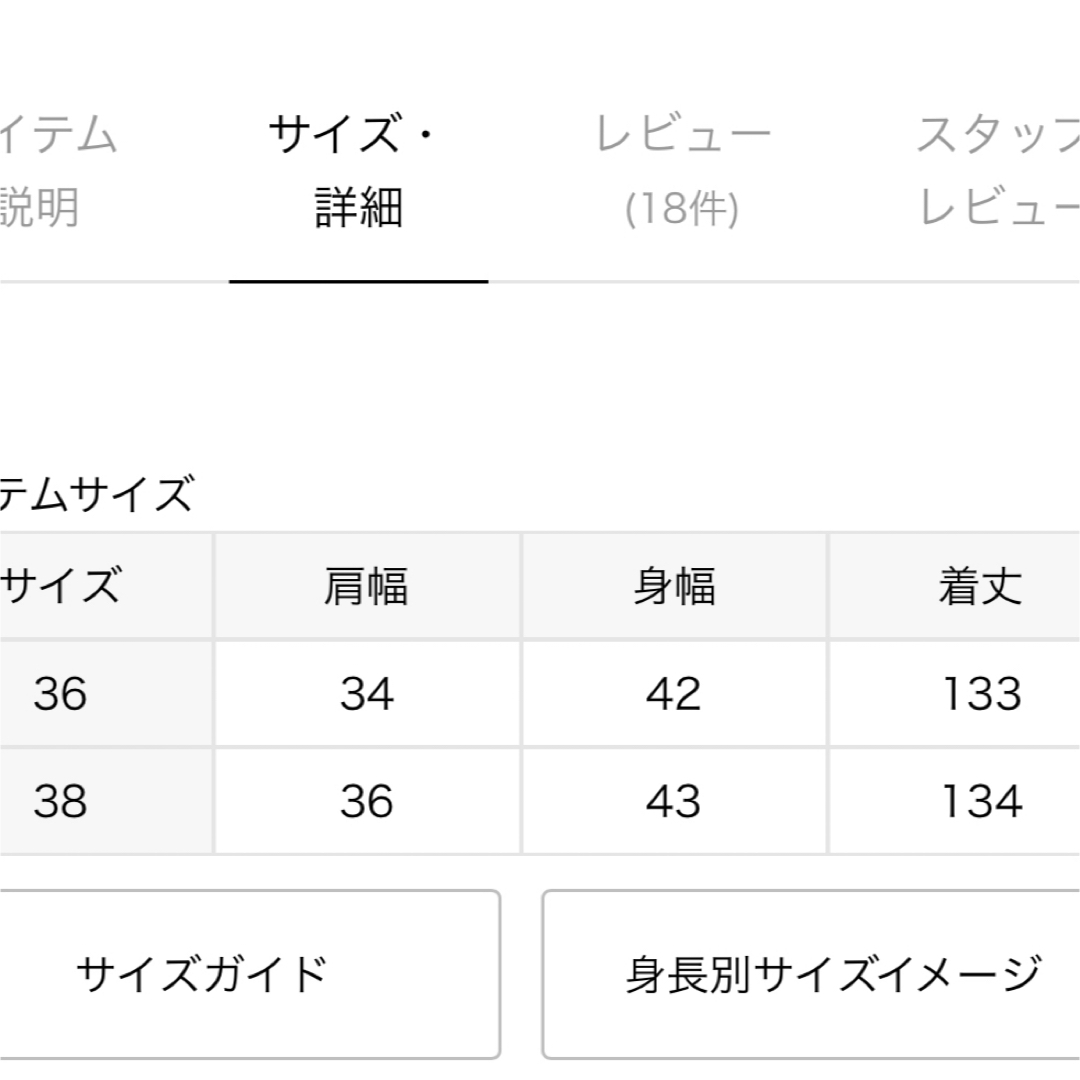This screenshot has height=1080, width=1080.
Task: Click the review count (18件) text
Action: [x=682, y=209]
